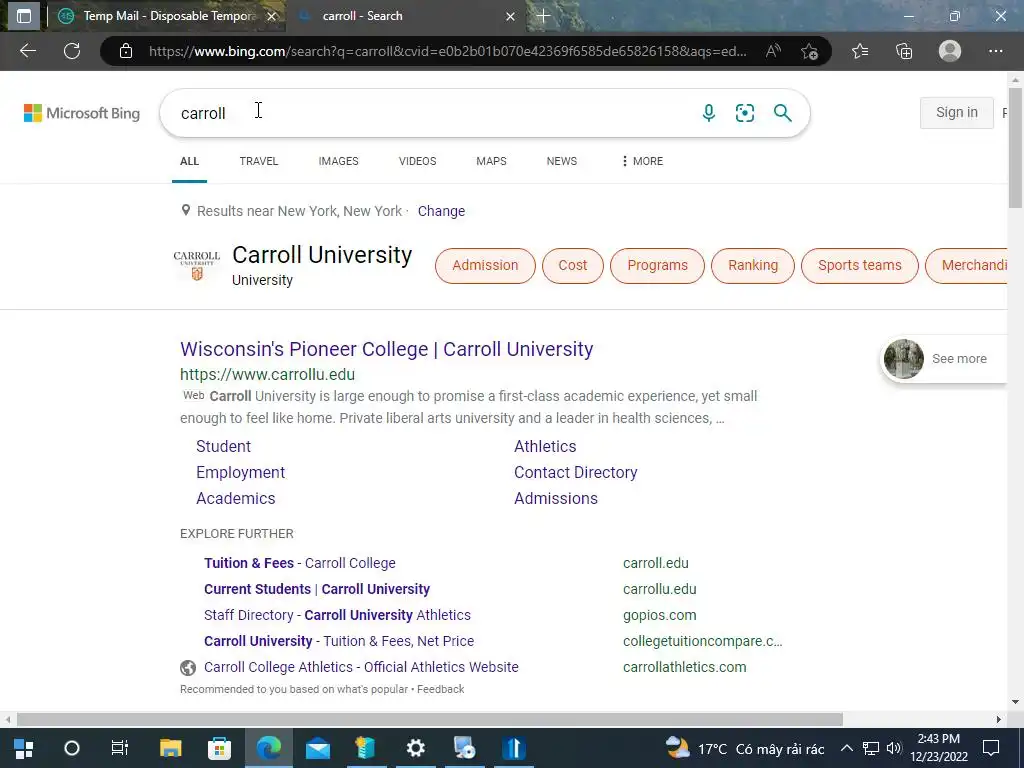The height and width of the screenshot is (768, 1024).
Task: Click the Sign in button
Action: (x=957, y=112)
